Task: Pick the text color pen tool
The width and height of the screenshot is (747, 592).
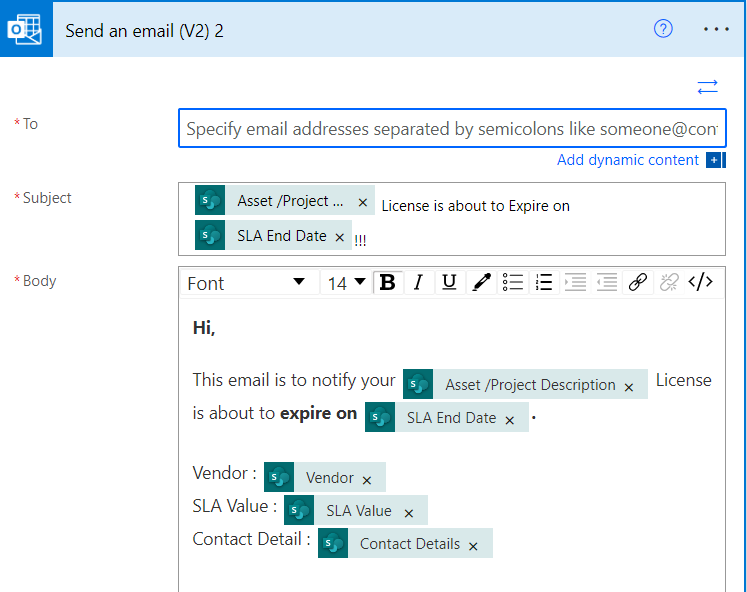Action: 481,283
